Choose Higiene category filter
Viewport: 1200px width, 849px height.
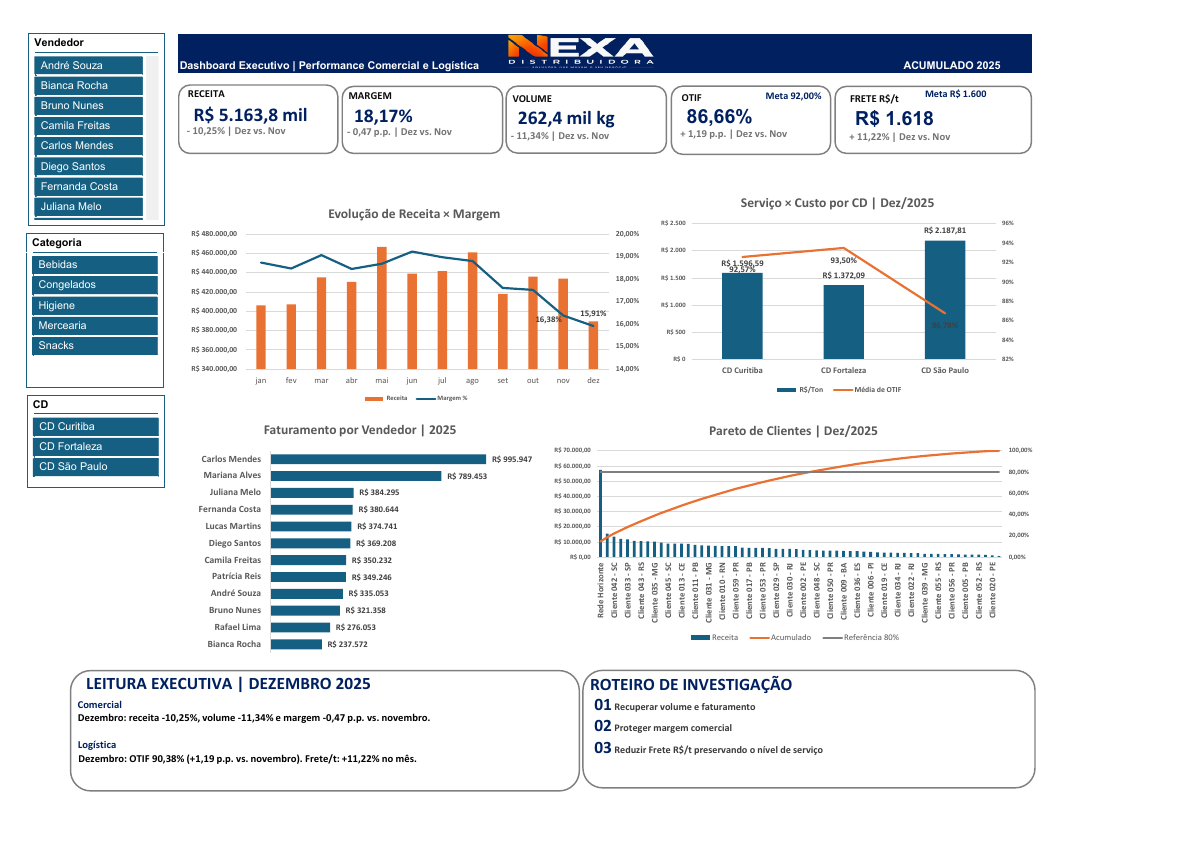click(96, 306)
